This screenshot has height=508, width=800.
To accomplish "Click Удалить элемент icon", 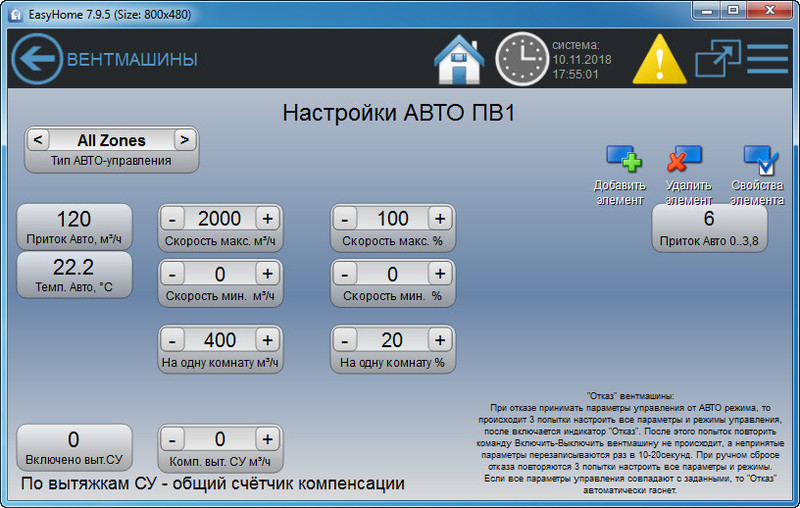I will tap(686, 160).
